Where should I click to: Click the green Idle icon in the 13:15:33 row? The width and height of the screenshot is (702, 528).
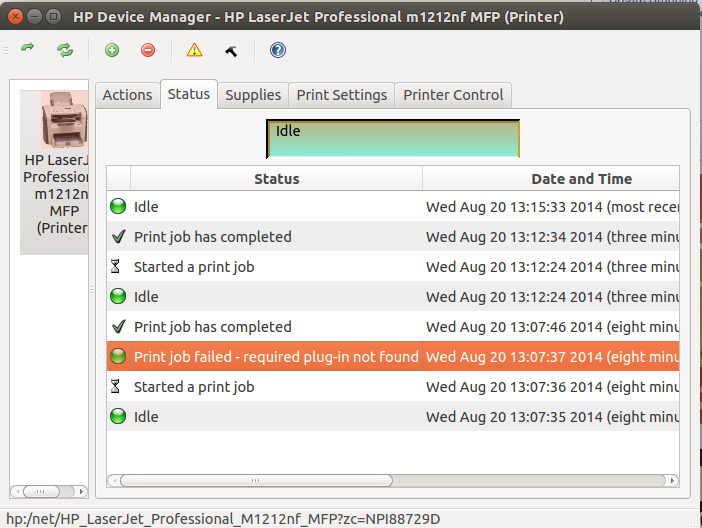[118, 206]
